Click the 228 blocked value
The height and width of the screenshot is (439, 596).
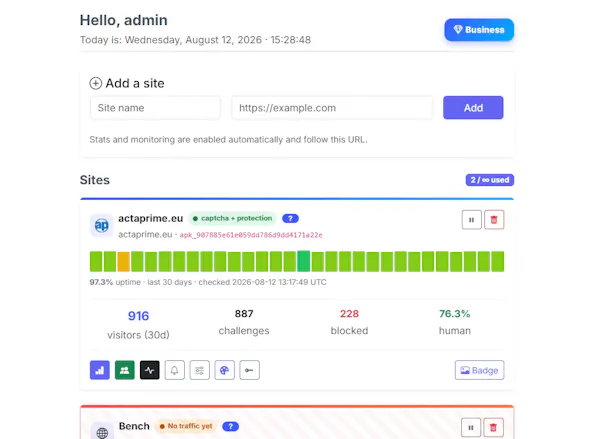point(349,314)
